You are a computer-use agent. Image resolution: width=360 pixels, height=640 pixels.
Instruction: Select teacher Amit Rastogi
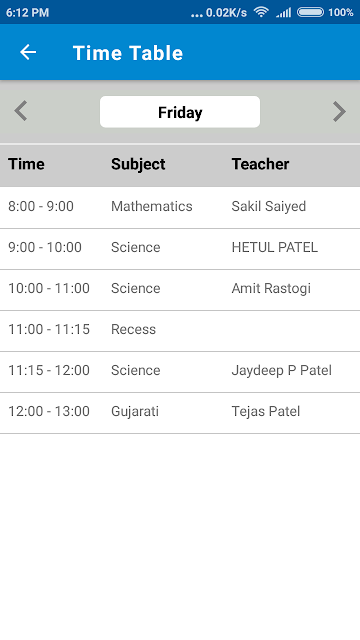tap(271, 289)
